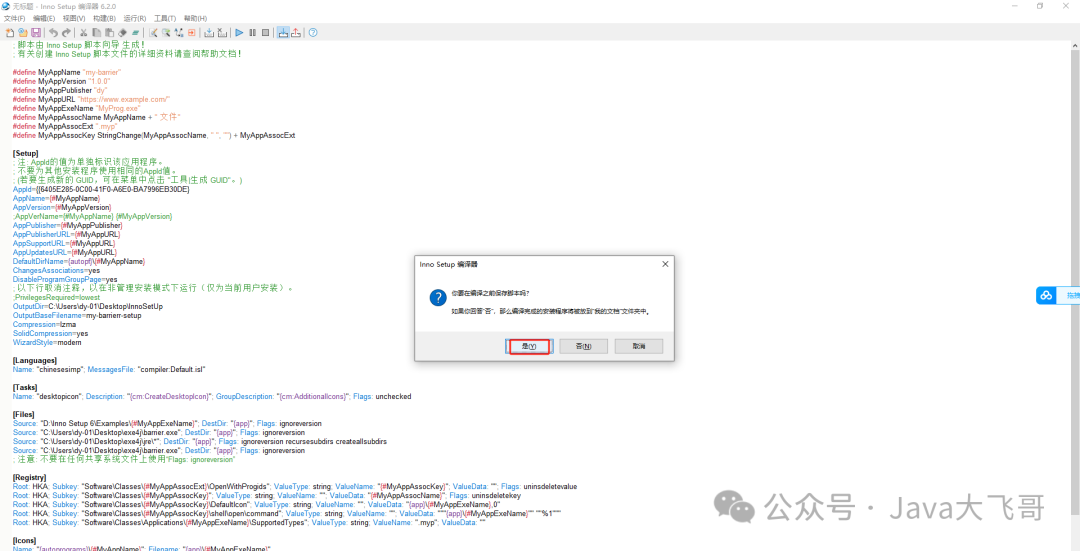Click the green Select All icon
The height and width of the screenshot is (551, 1080).
(136, 32)
